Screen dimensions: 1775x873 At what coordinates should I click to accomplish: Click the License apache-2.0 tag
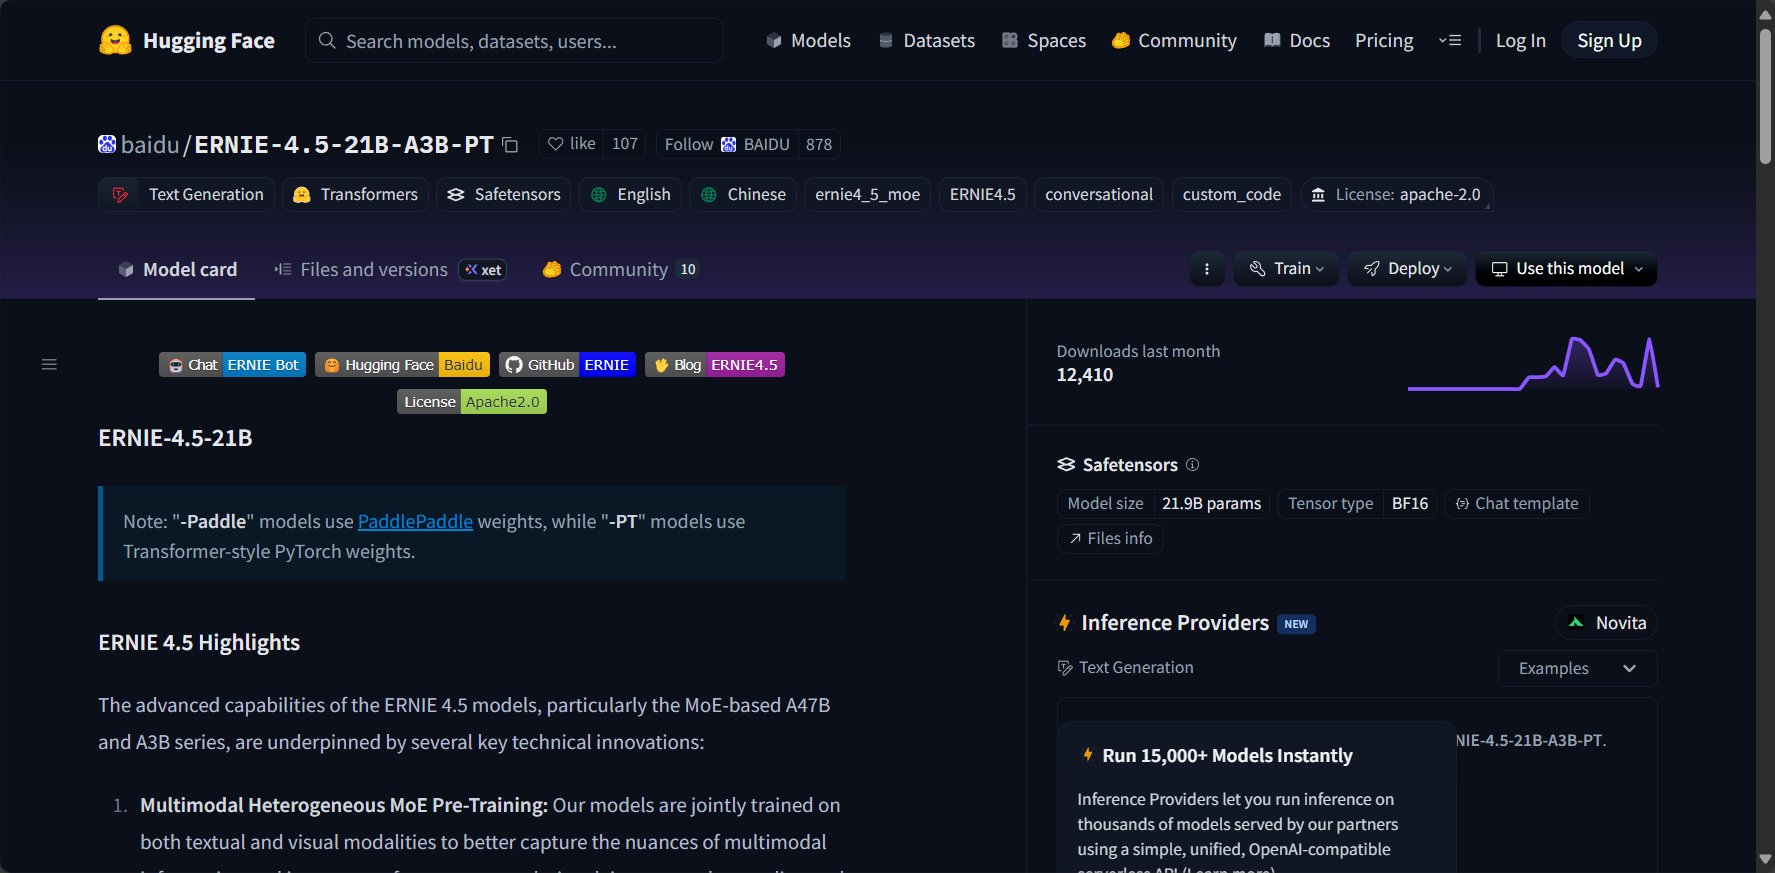point(1396,195)
